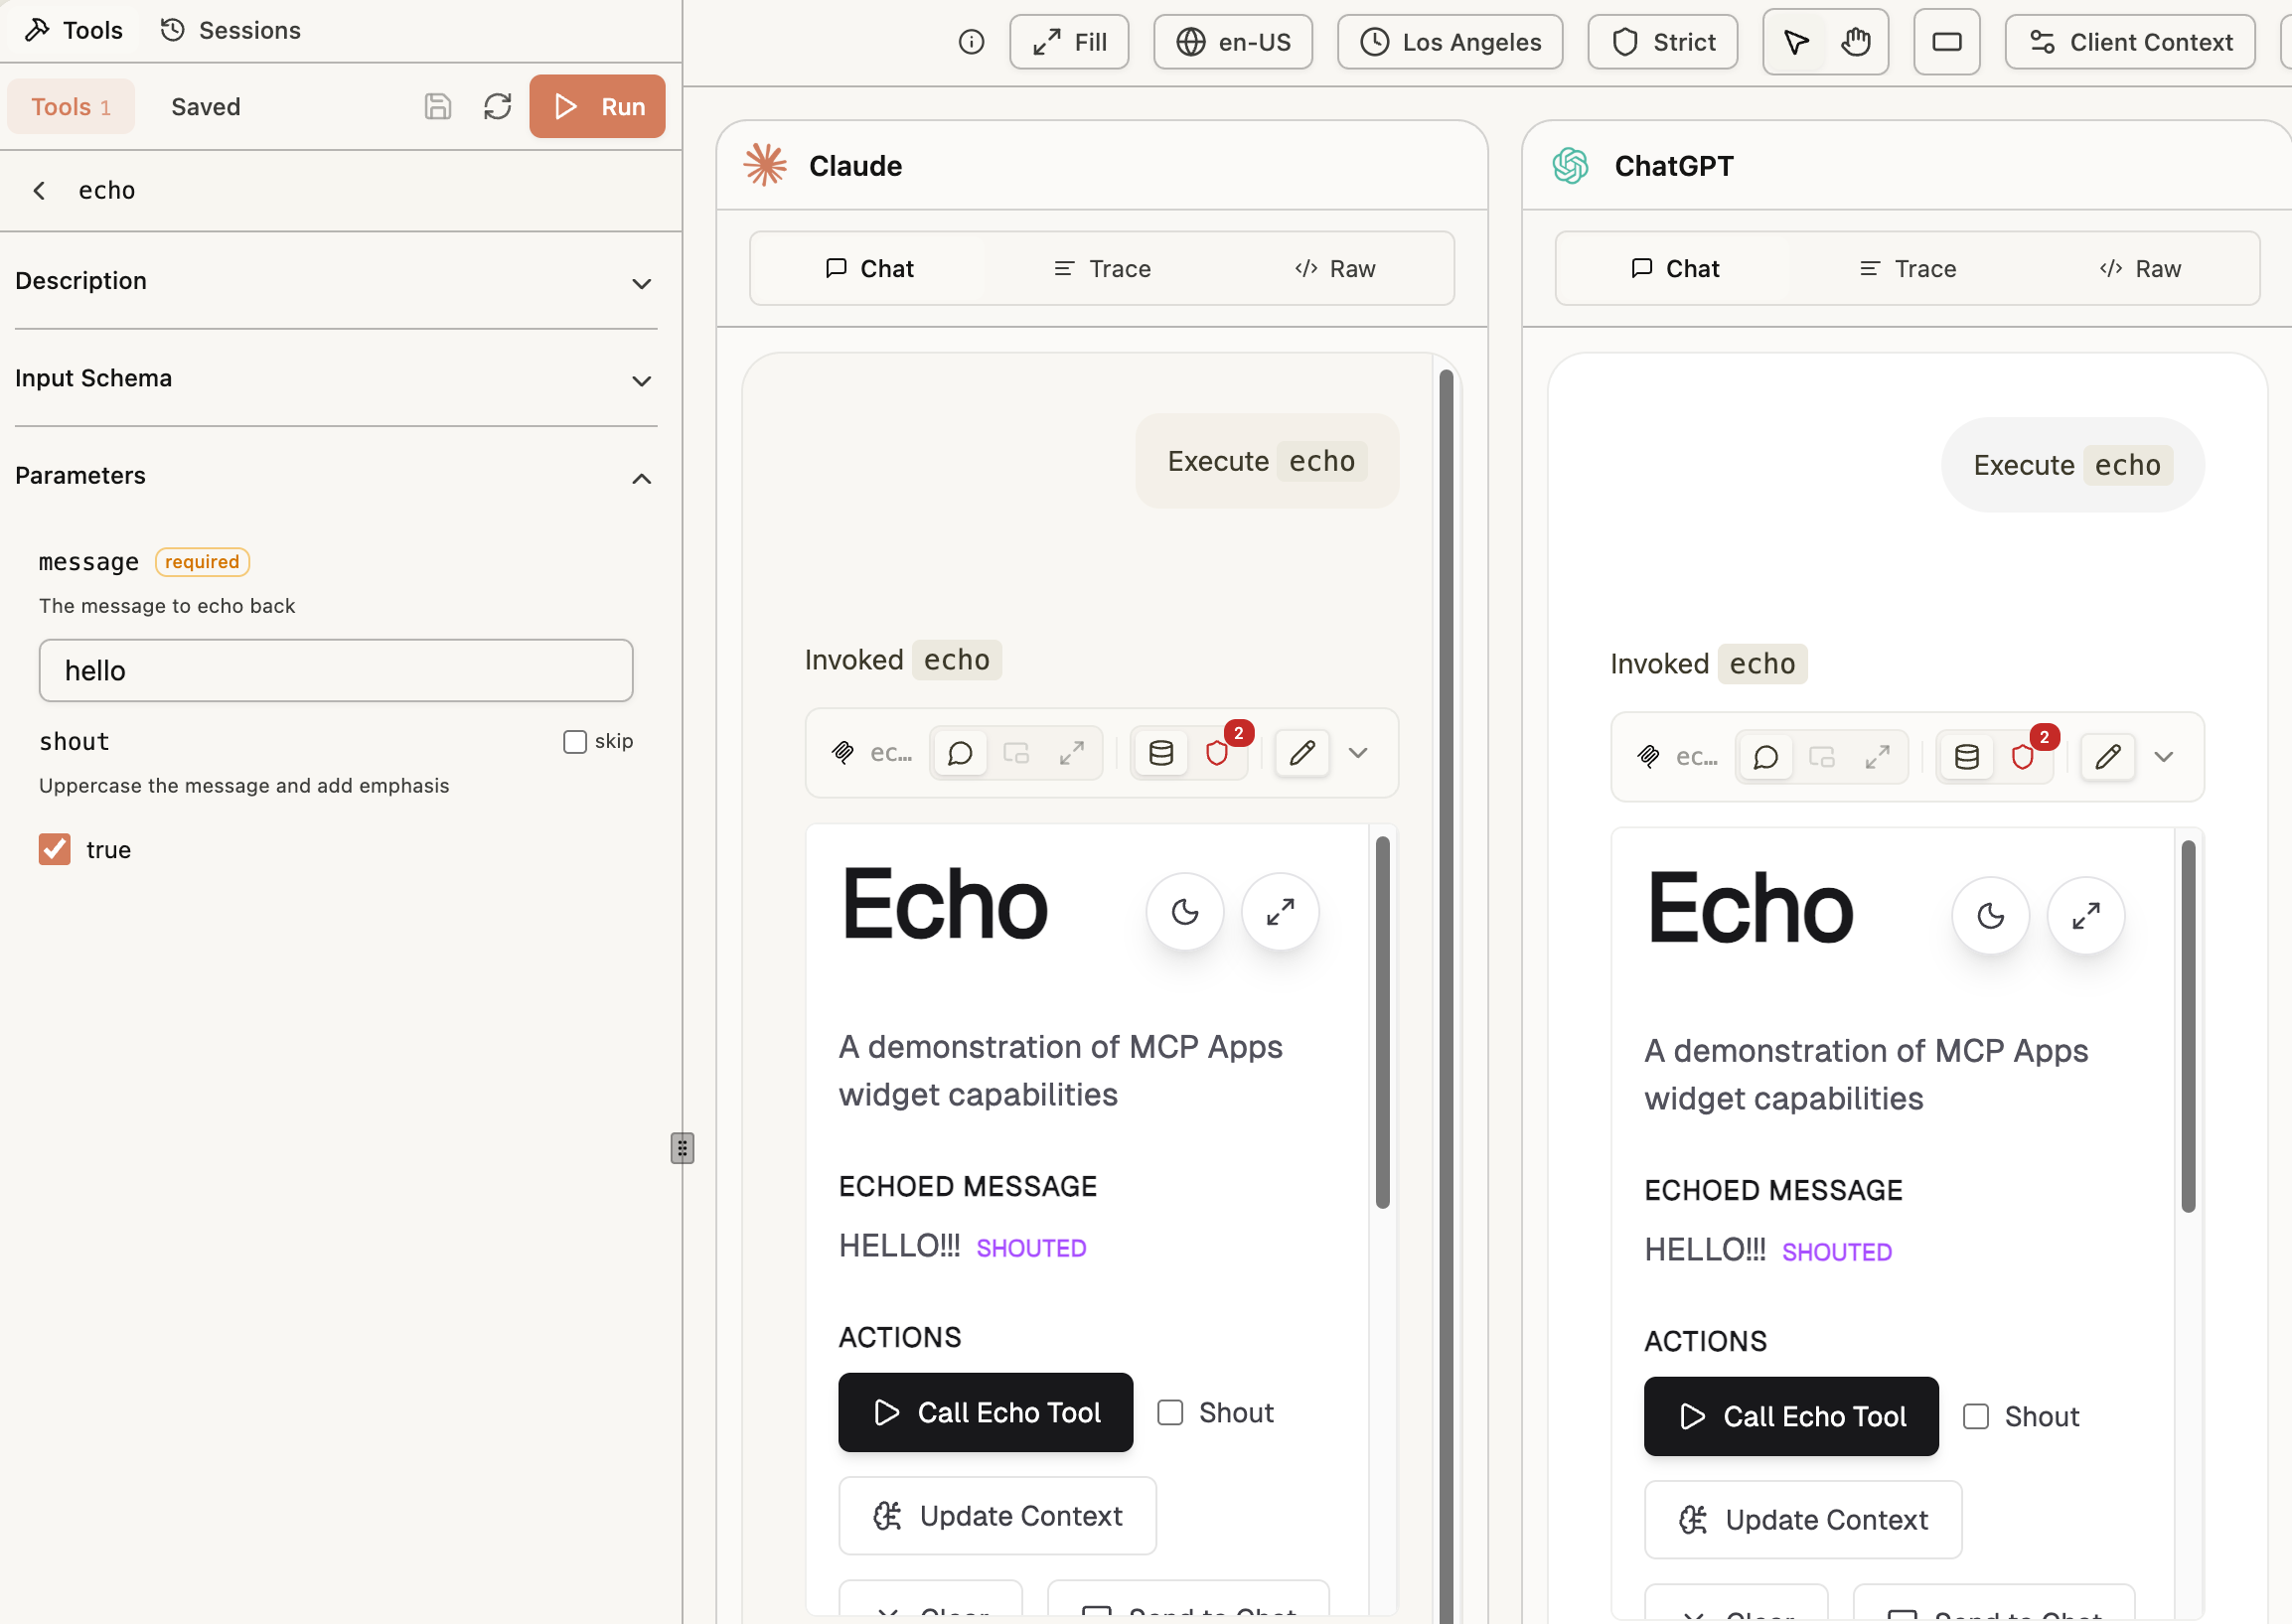Screen dimensions: 2292x1624
Task: Click the refresh arrows icon near Run
Action: coord(497,106)
